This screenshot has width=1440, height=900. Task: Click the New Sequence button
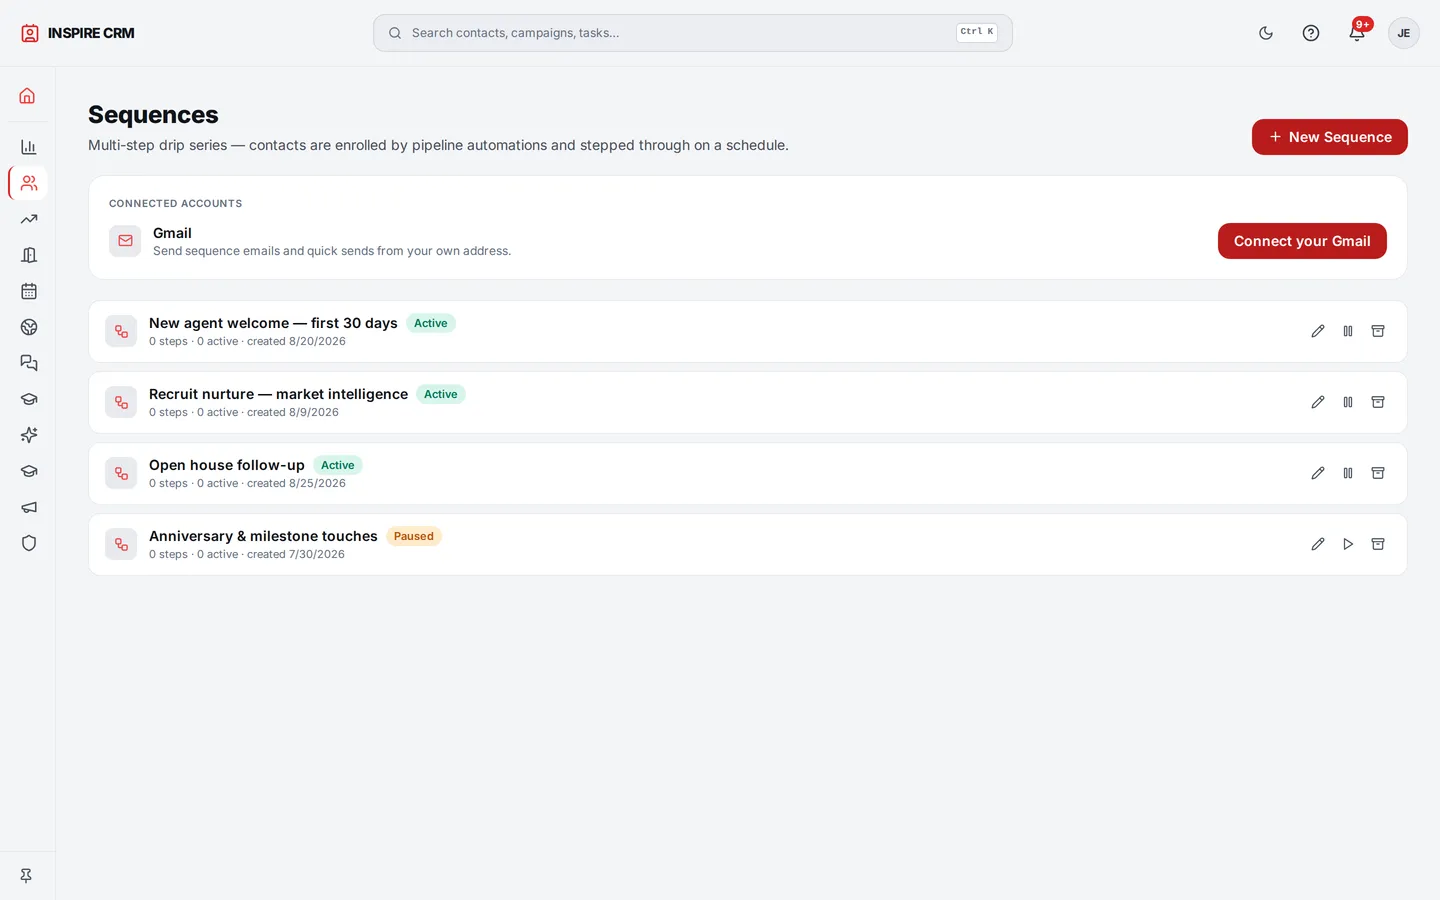pos(1329,137)
